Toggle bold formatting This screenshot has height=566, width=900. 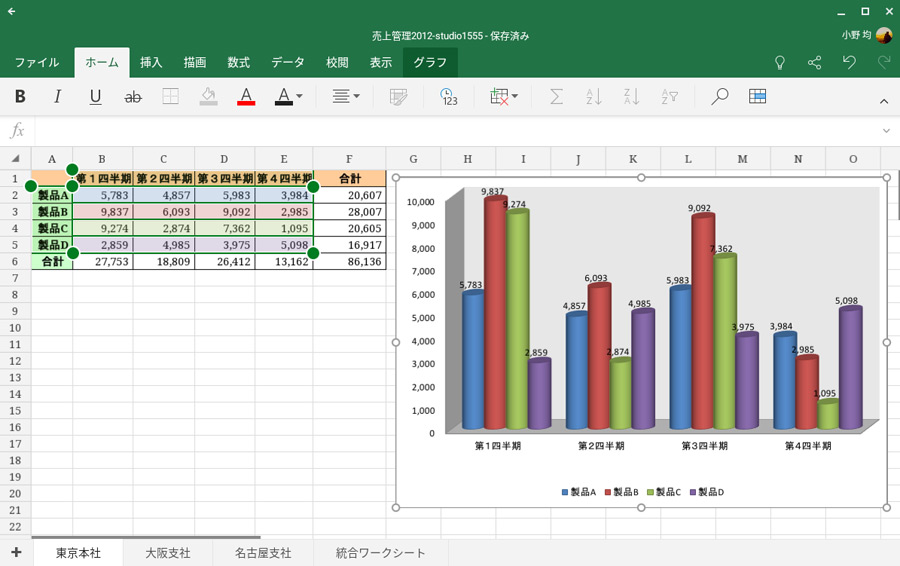pyautogui.click(x=20, y=97)
